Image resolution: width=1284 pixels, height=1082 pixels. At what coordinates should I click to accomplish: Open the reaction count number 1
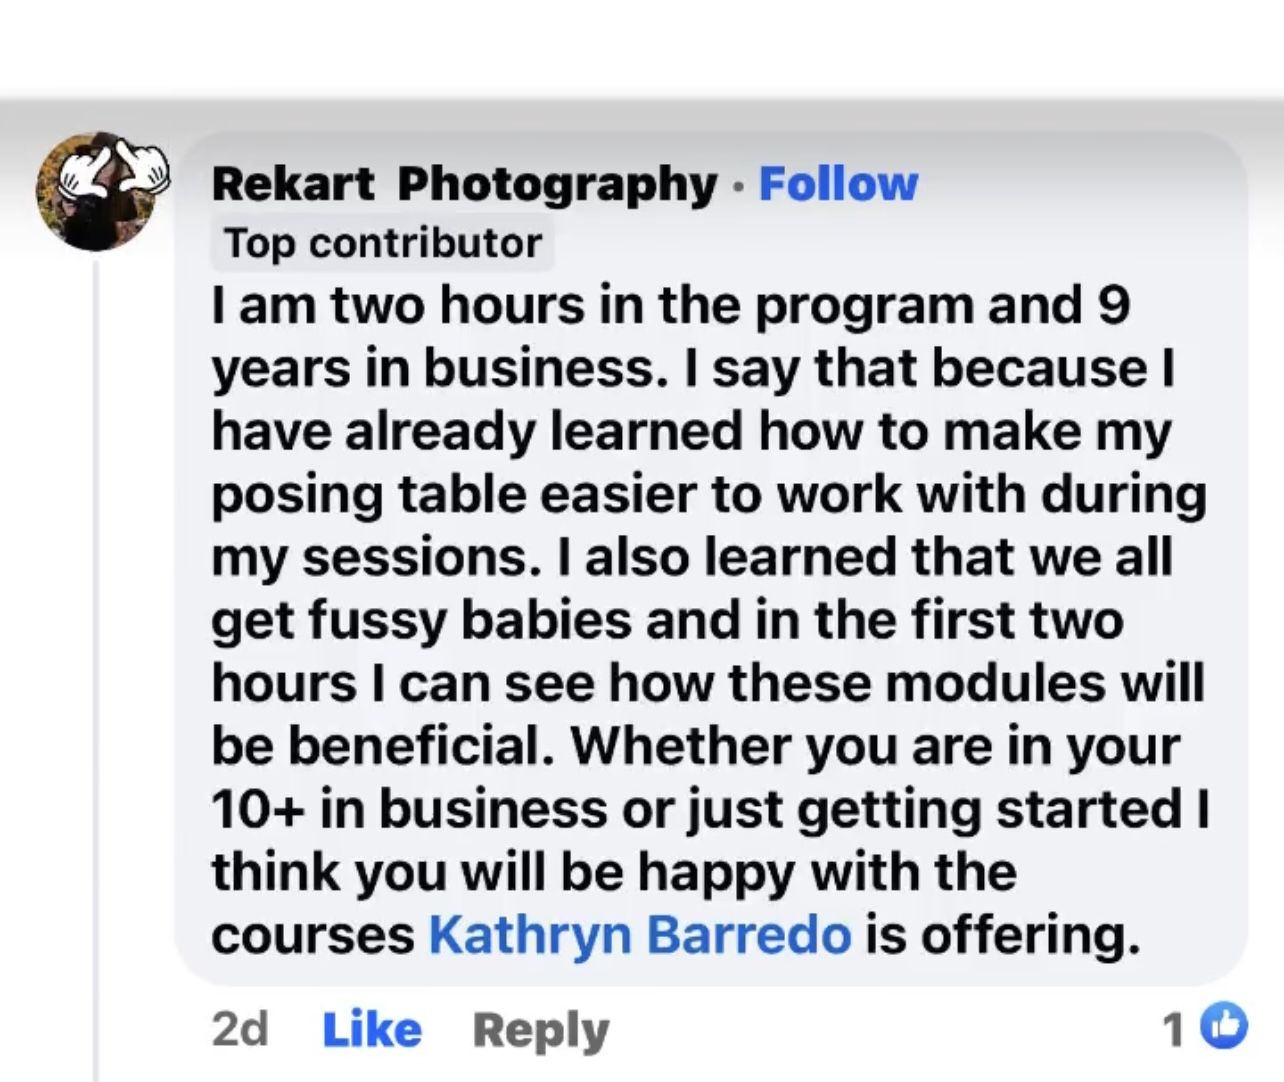1175,1028
